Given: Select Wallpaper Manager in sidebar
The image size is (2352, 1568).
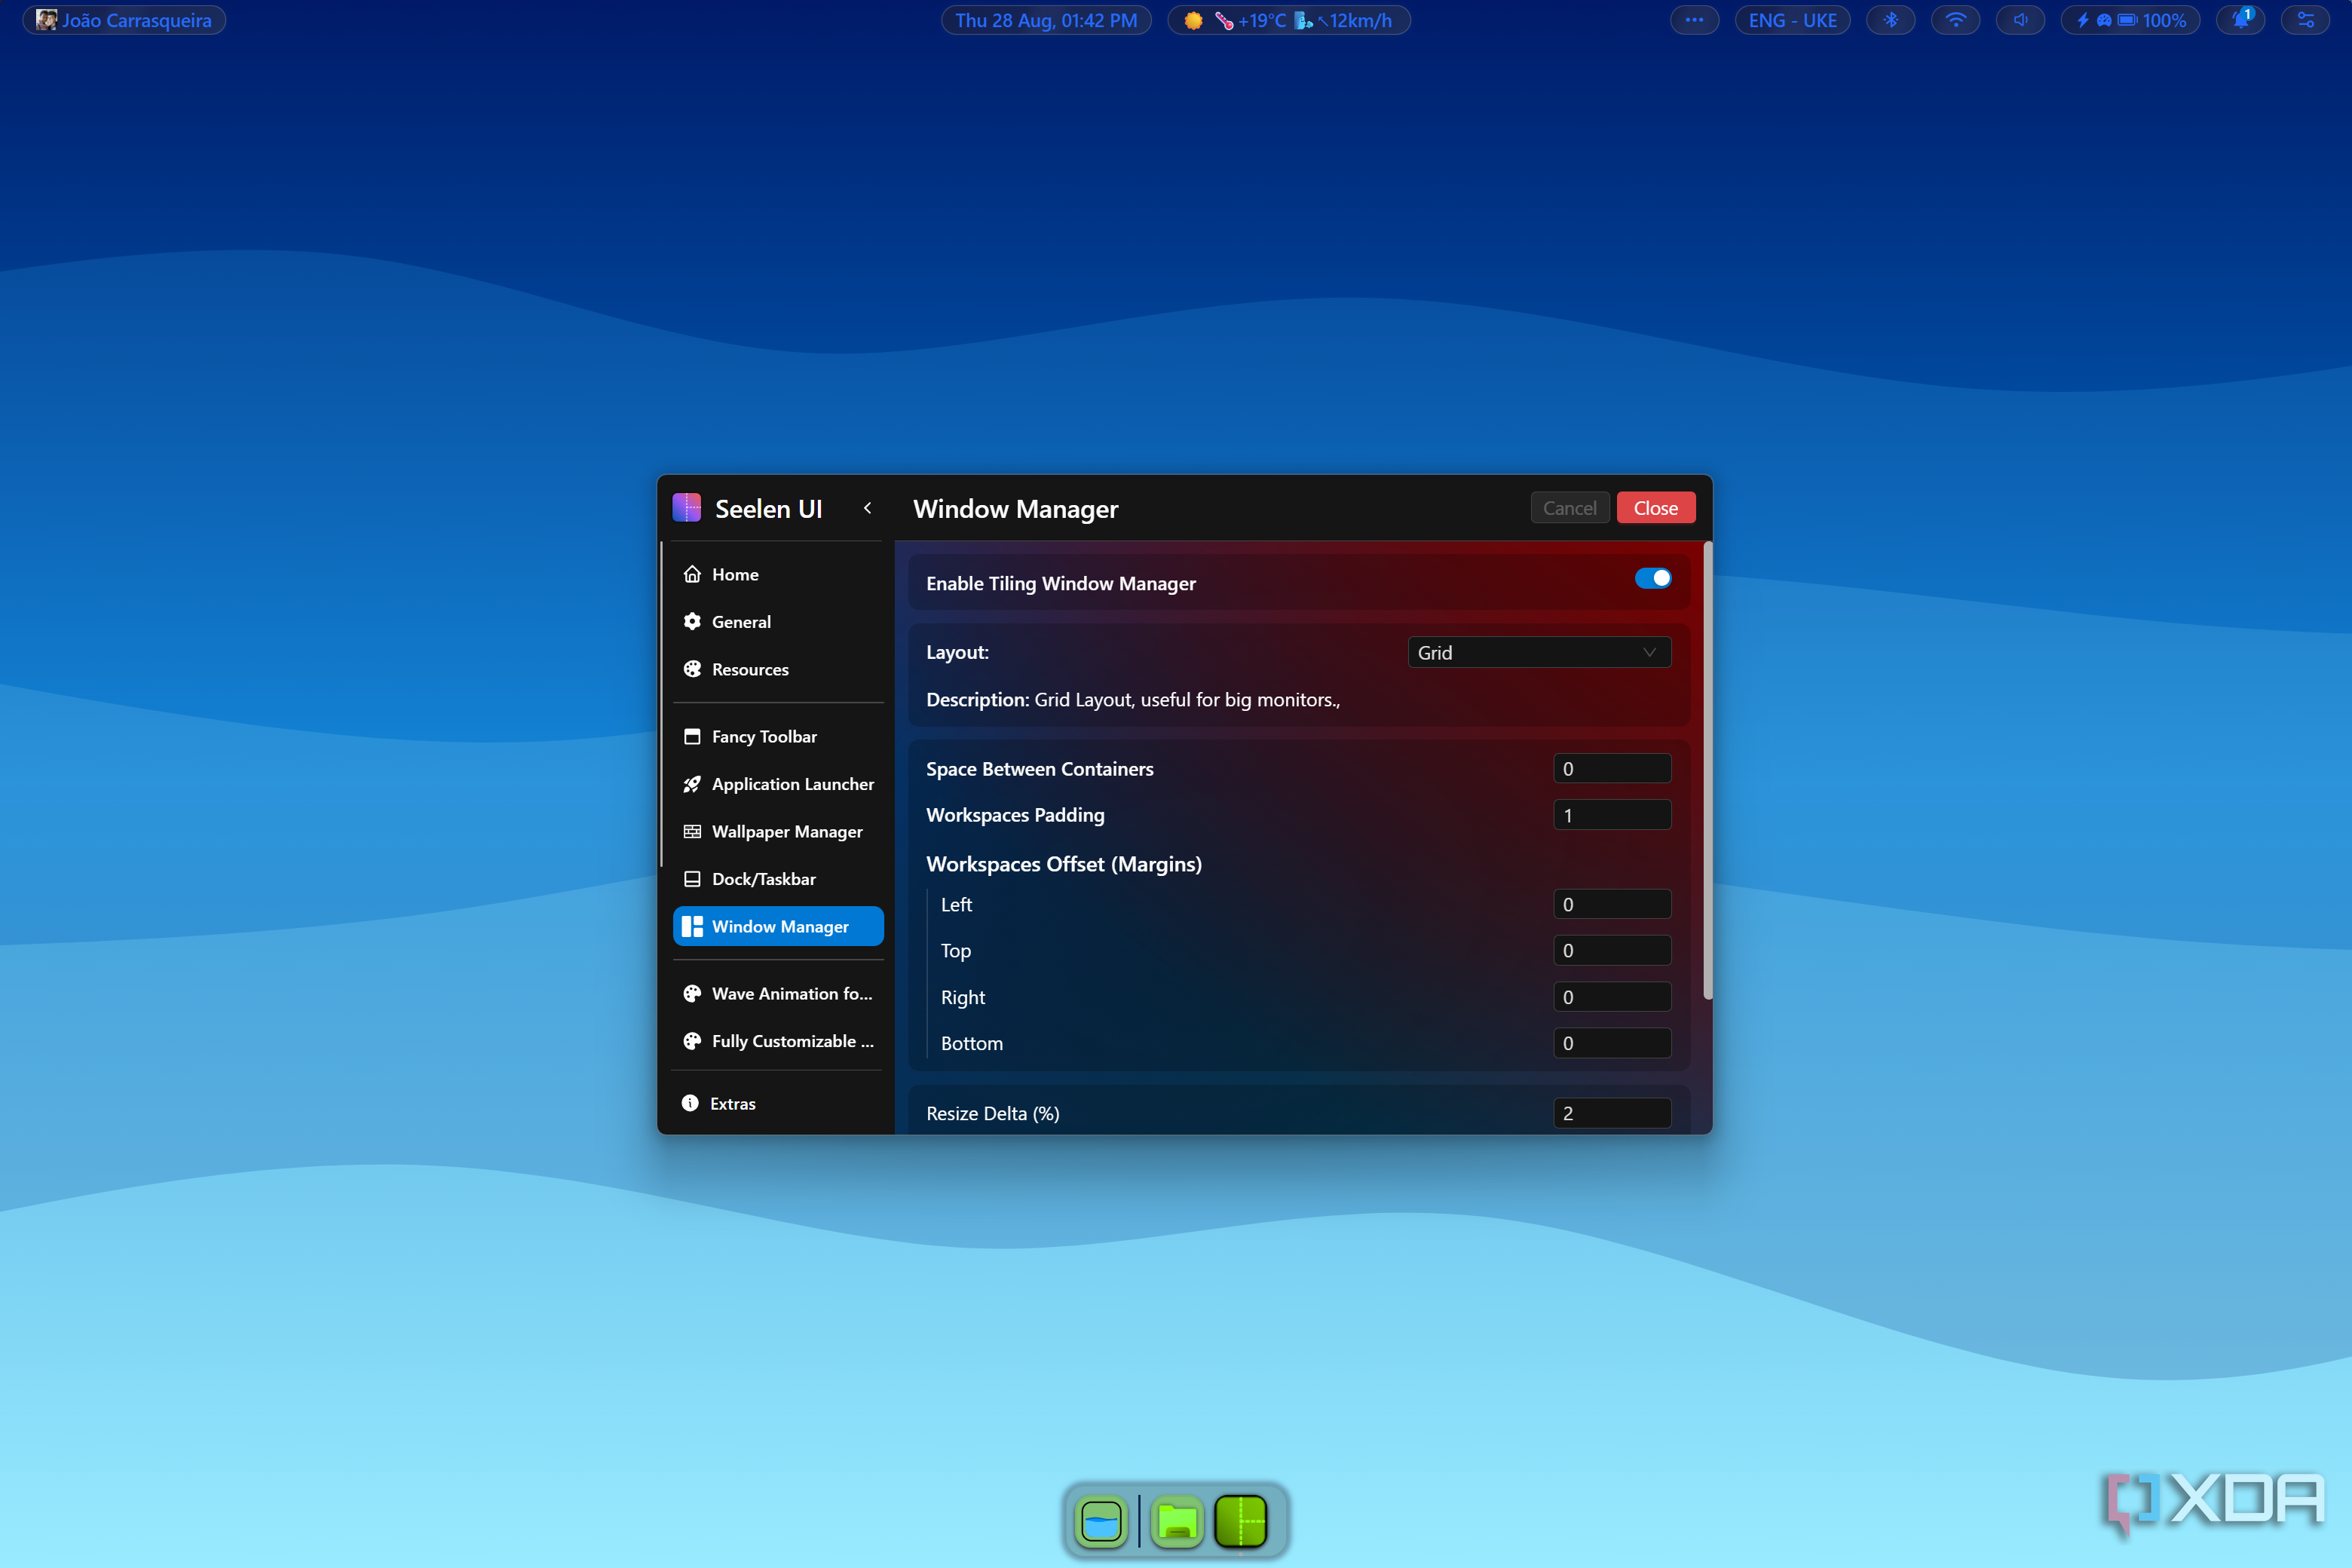Looking at the screenshot, I should point(786,831).
